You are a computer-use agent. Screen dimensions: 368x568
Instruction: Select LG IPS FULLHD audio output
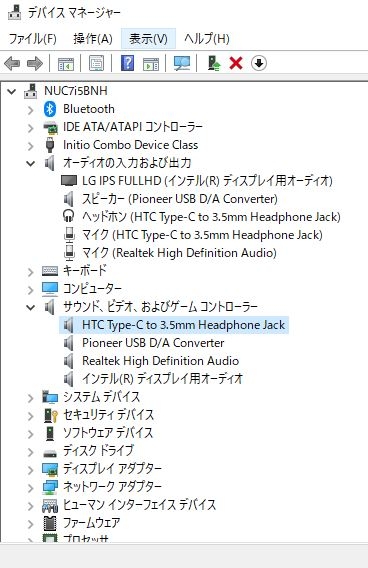pos(207,180)
